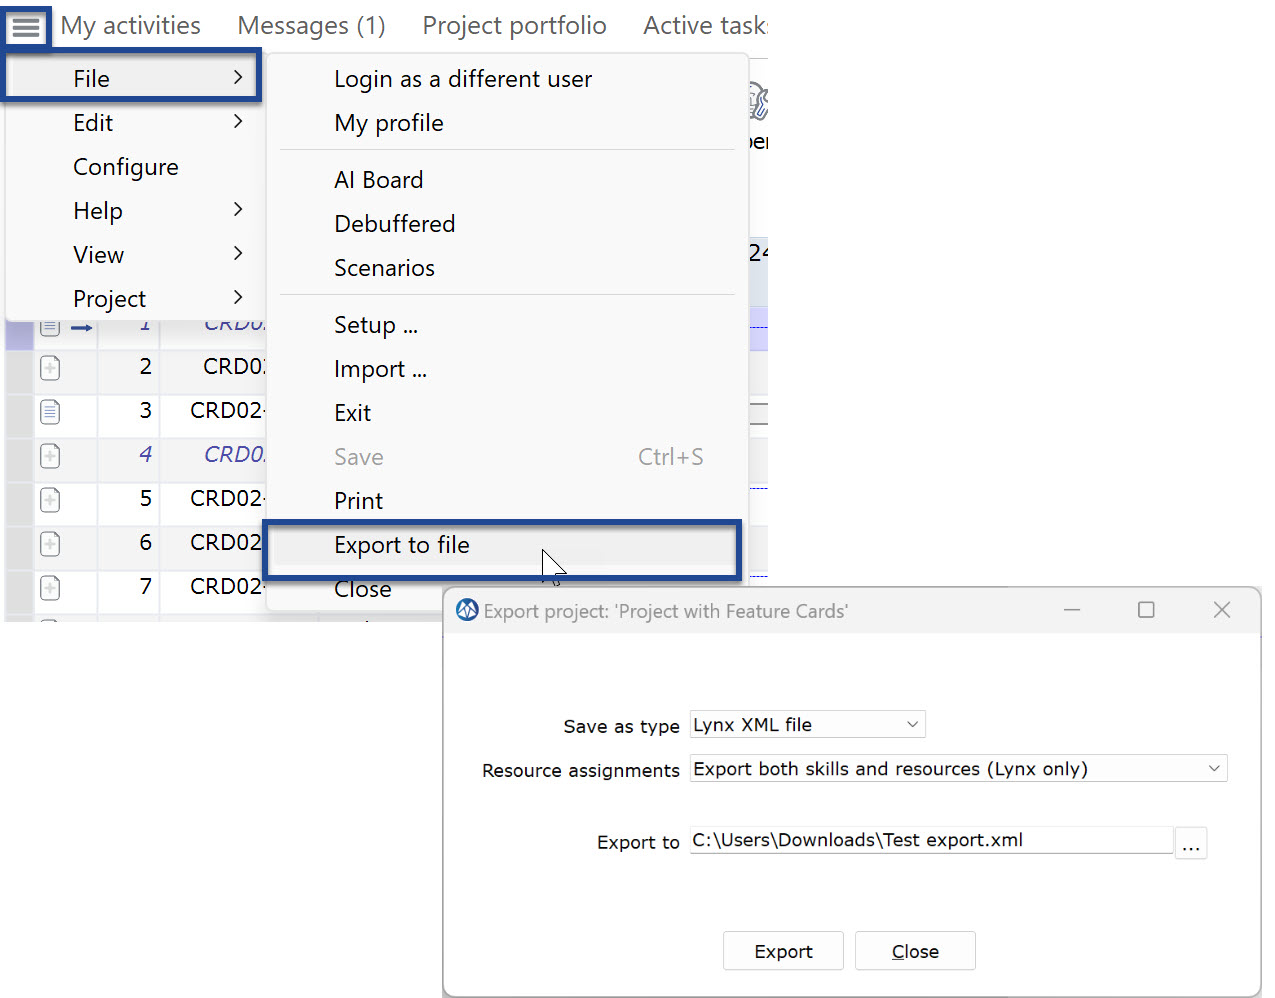The image size is (1275, 998).
Task: Choose Import from the File menu
Action: point(380,369)
